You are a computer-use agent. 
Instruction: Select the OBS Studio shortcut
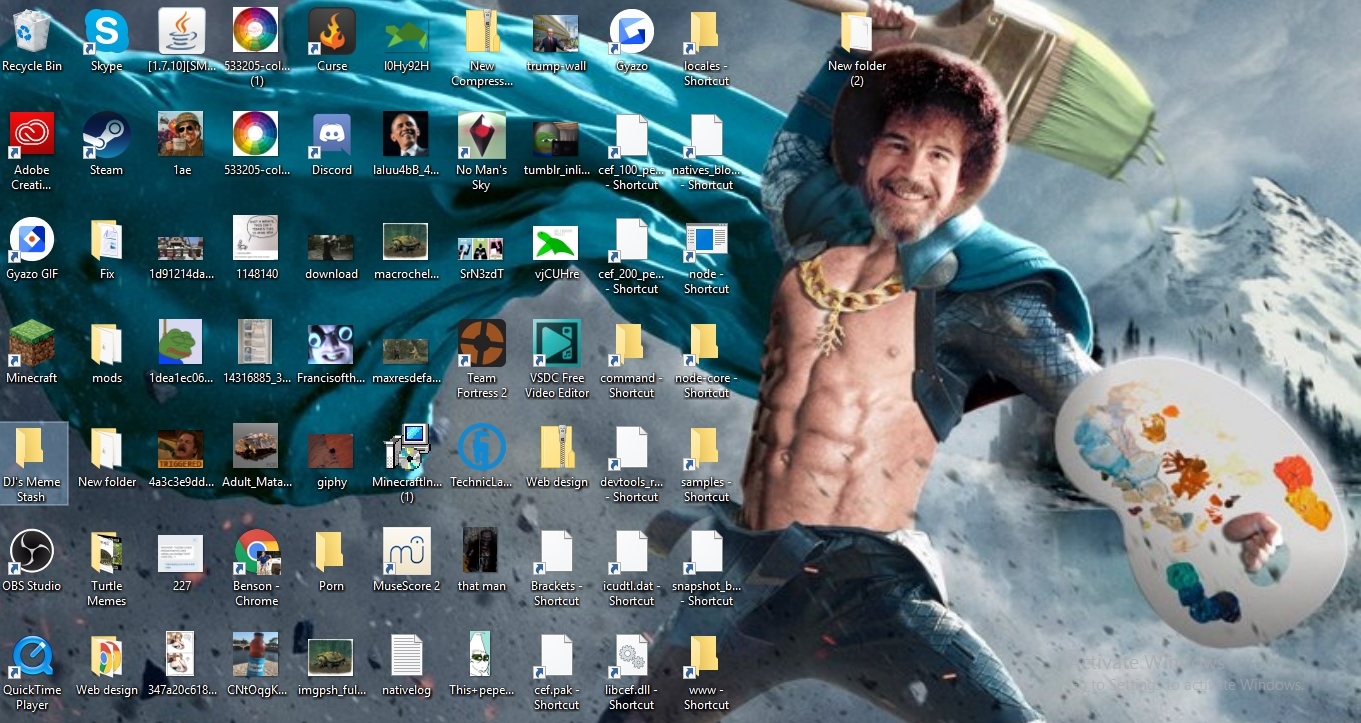click(32, 552)
